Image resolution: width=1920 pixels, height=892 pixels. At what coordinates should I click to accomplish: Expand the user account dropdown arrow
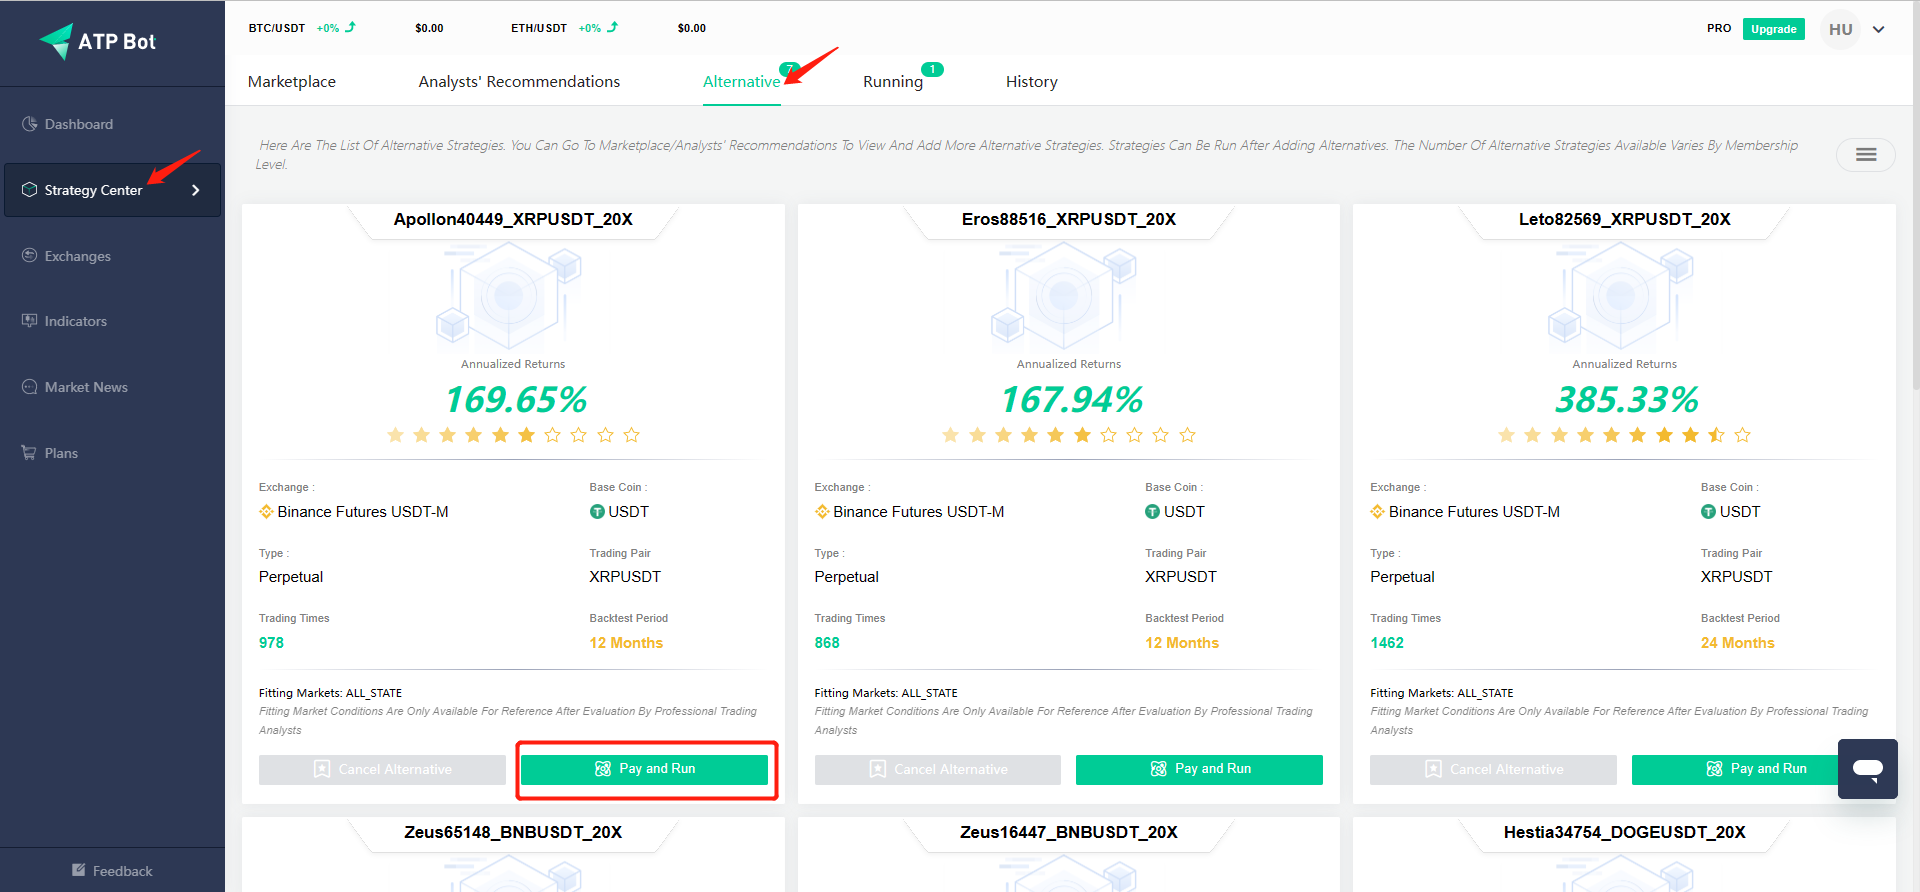1879,29
